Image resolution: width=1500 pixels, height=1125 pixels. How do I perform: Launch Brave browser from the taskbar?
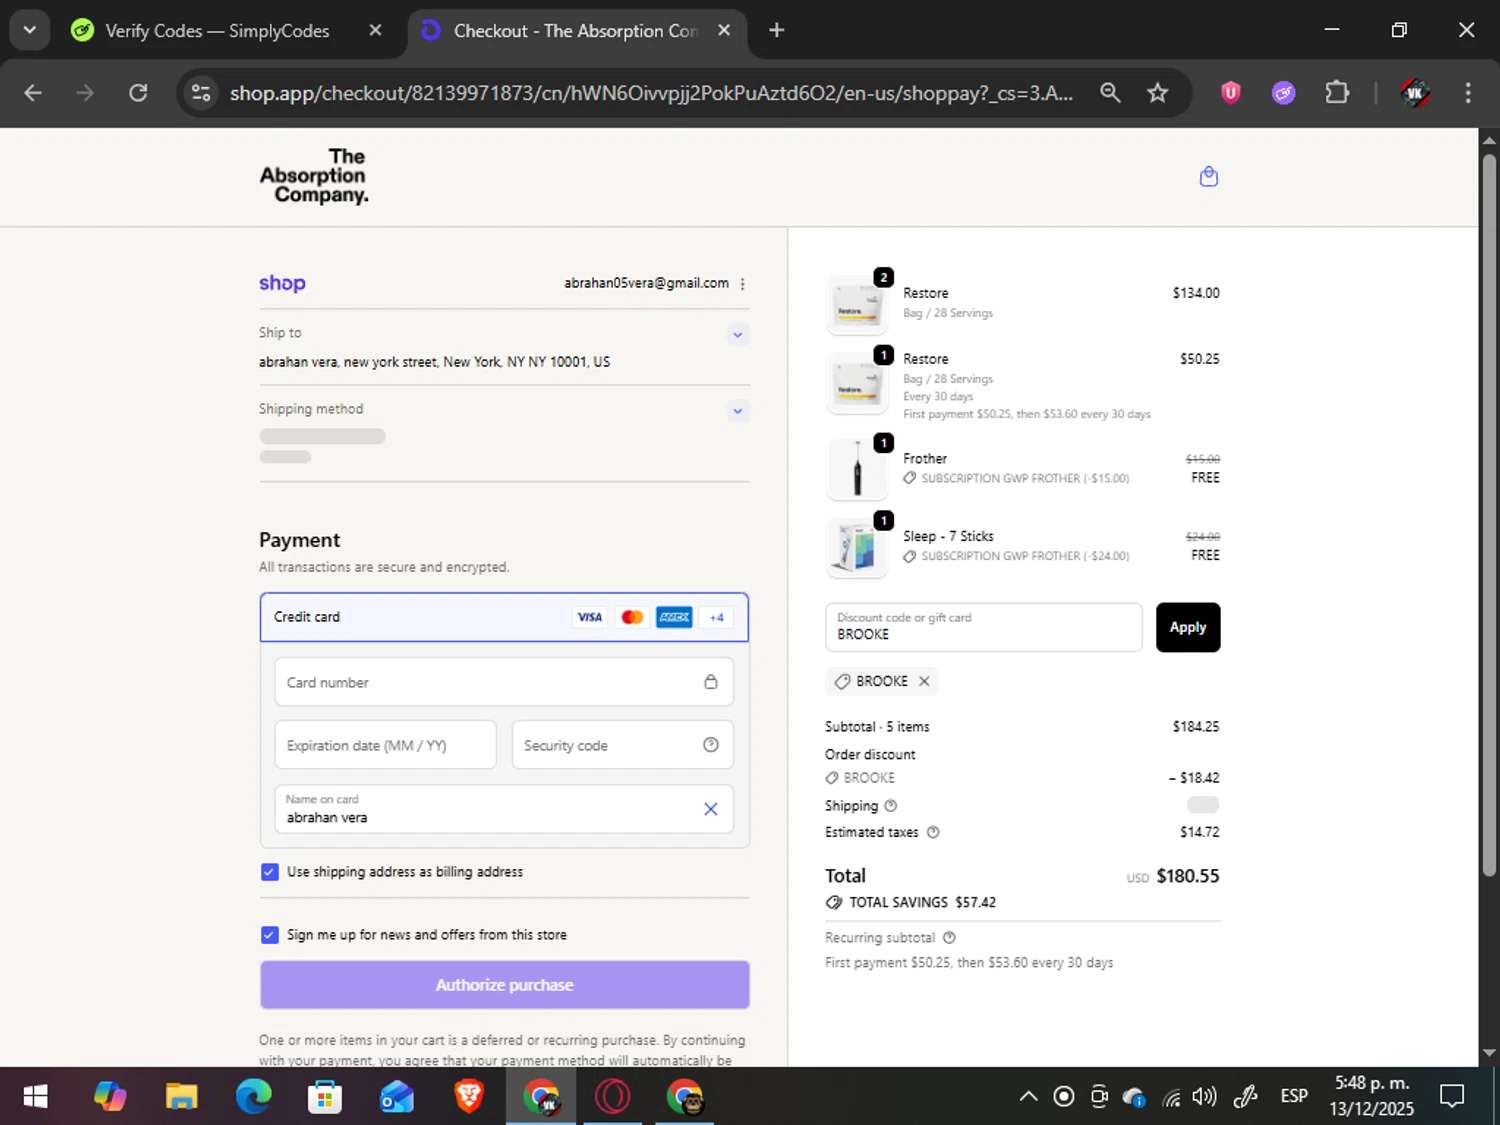pos(469,1097)
